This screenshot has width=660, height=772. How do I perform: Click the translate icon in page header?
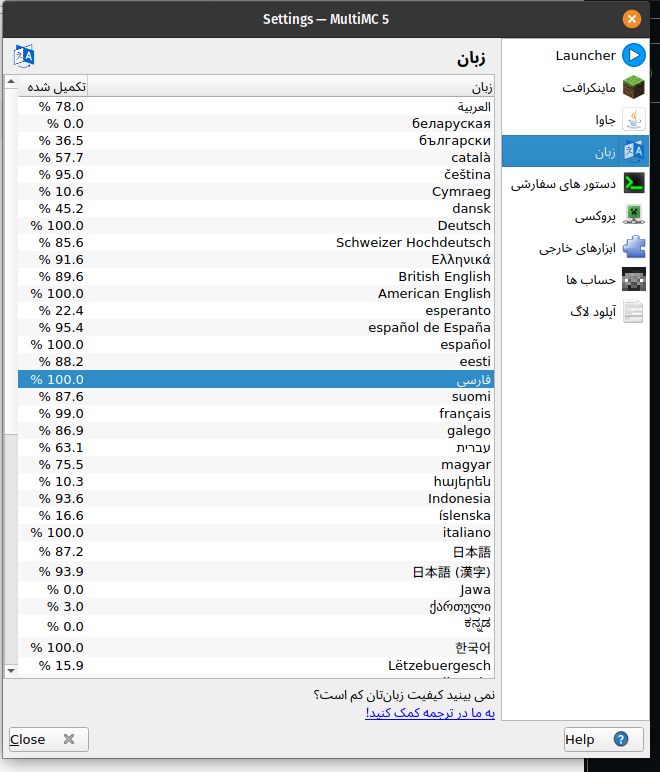coord(24,56)
